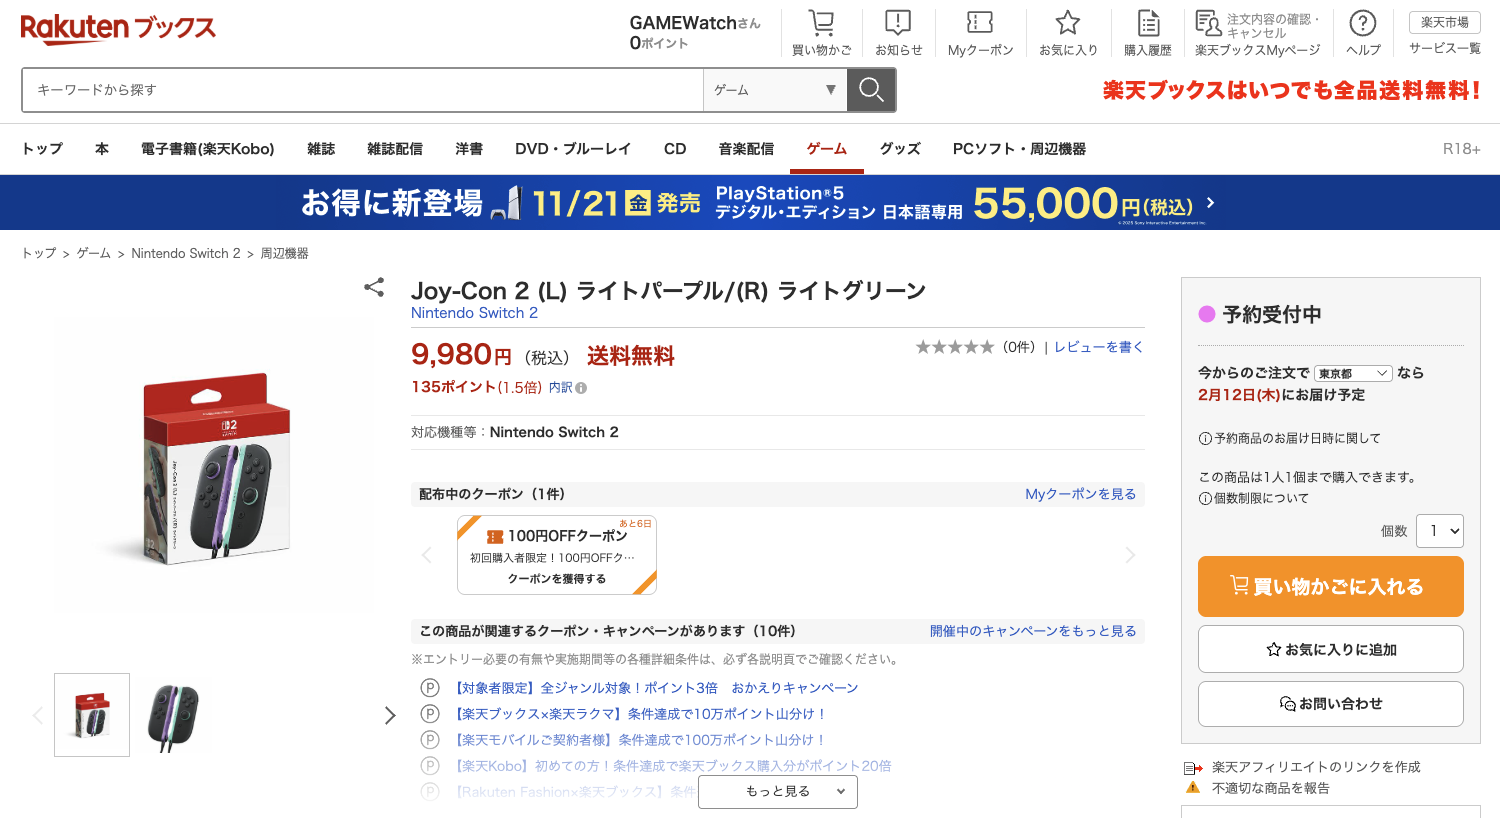This screenshot has height=818, width=1500.
Task: Click the Myクーポンを見る link
Action: tap(1081, 494)
